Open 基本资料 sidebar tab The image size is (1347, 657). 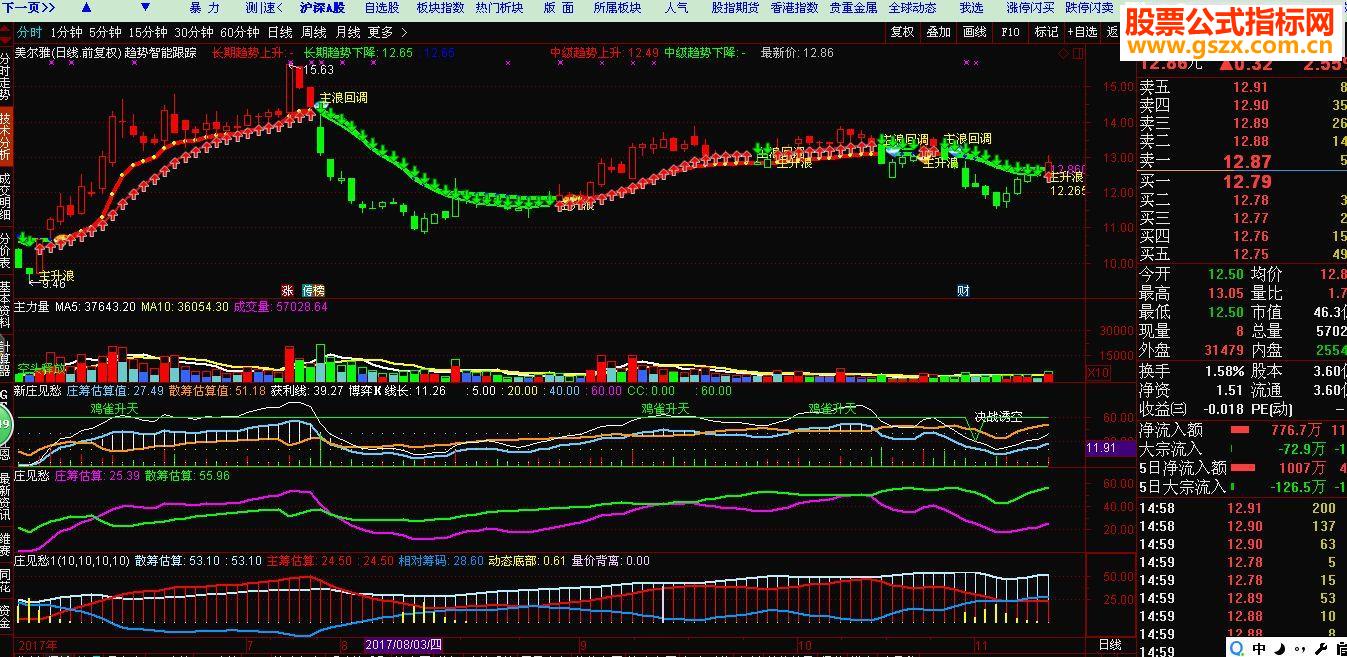(5, 307)
